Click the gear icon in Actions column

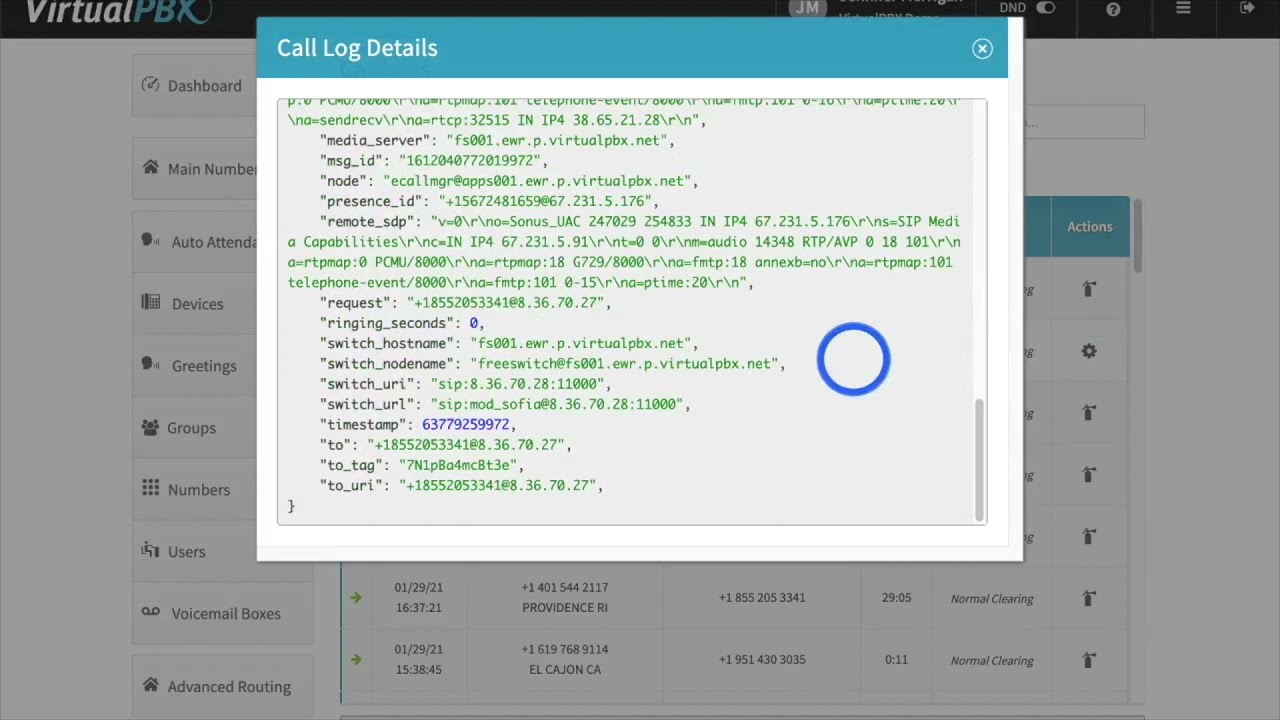coord(1089,351)
